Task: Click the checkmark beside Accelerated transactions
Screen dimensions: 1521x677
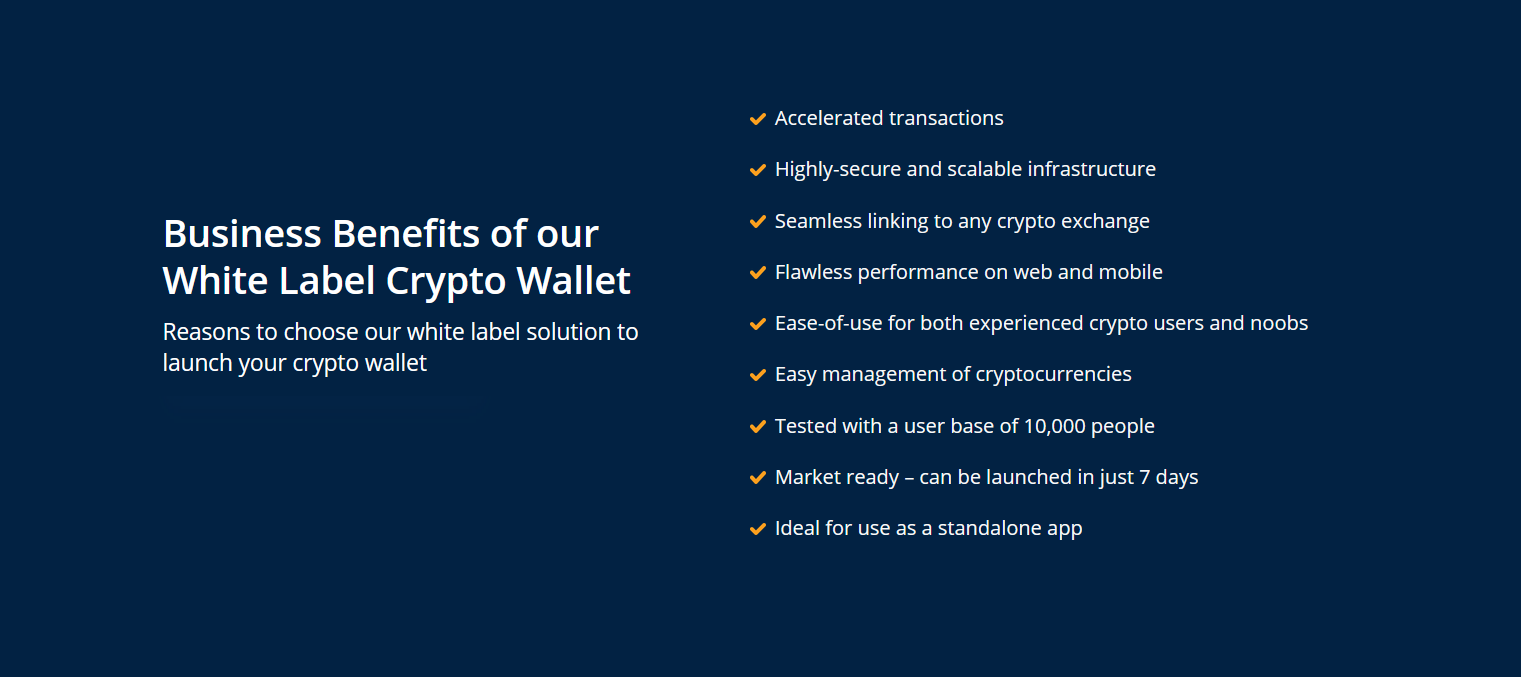Action: point(757,119)
